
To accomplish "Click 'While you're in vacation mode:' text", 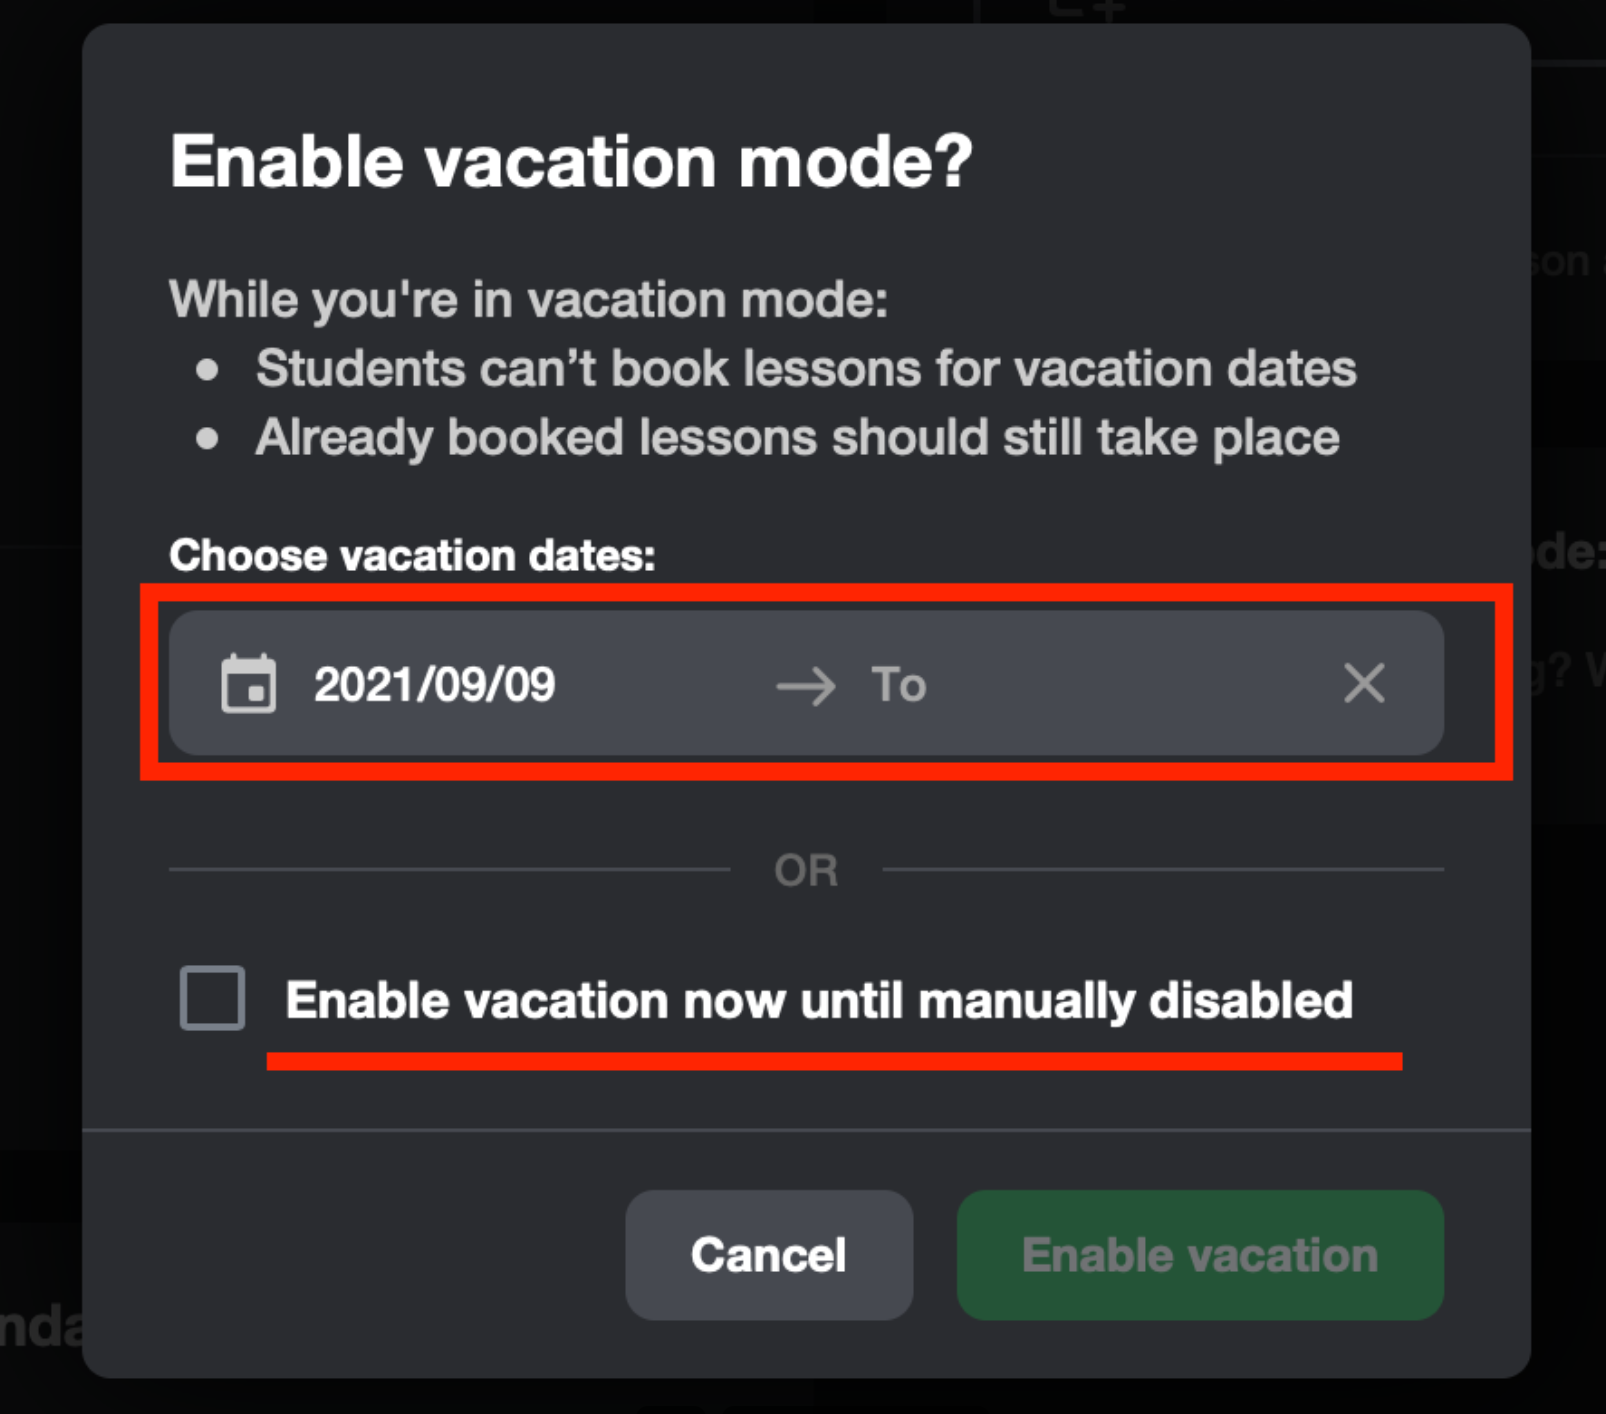I will point(528,299).
